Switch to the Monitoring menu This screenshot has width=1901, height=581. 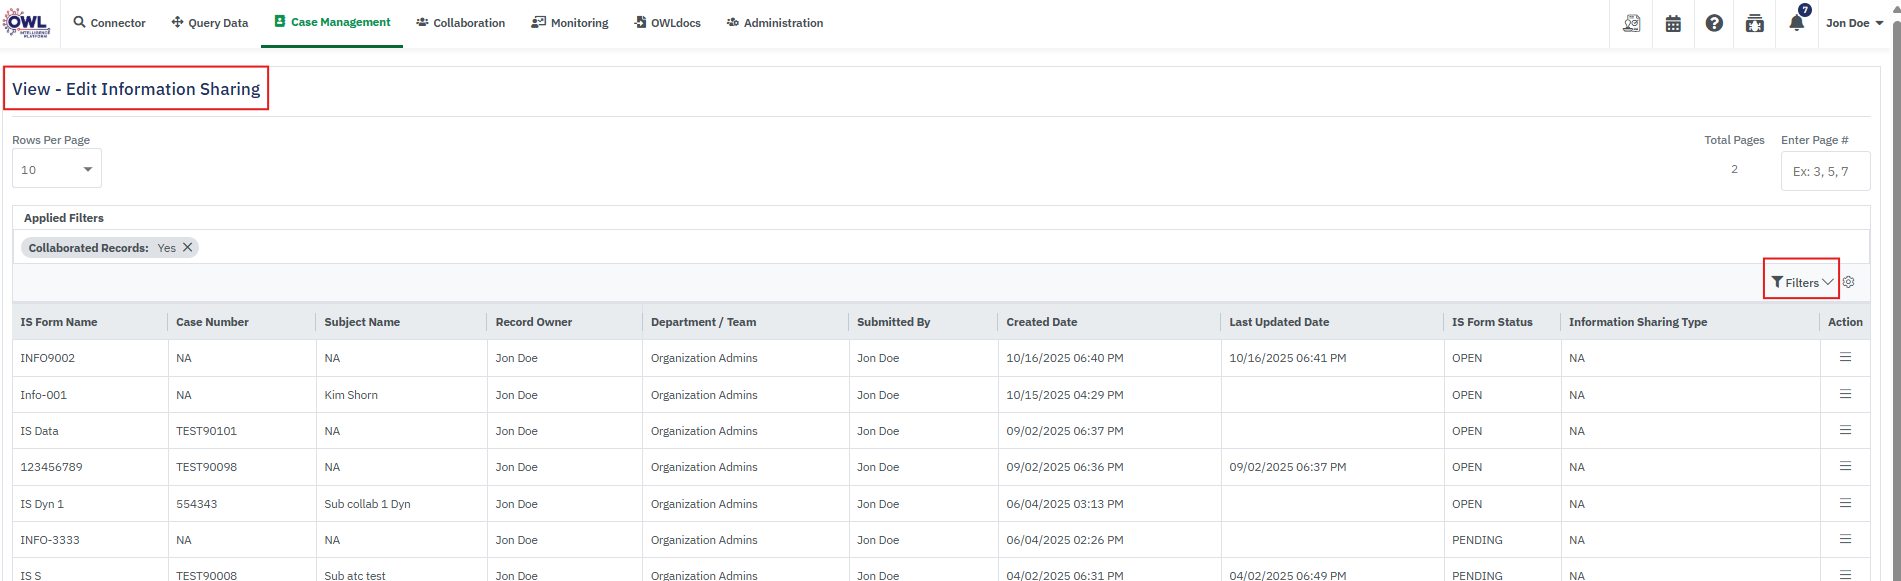click(x=569, y=23)
